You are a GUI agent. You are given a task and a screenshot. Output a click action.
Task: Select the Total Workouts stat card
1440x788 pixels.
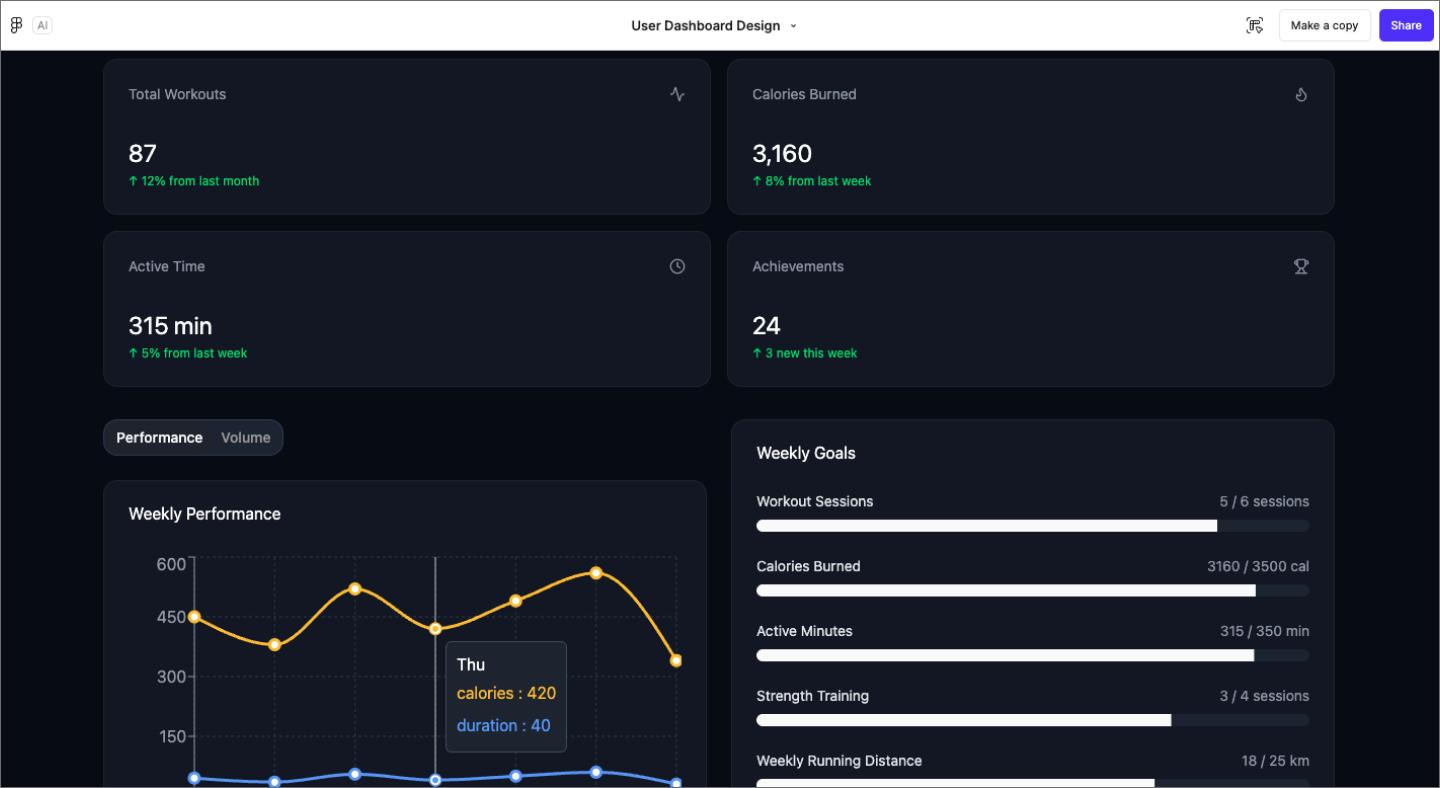pos(406,136)
